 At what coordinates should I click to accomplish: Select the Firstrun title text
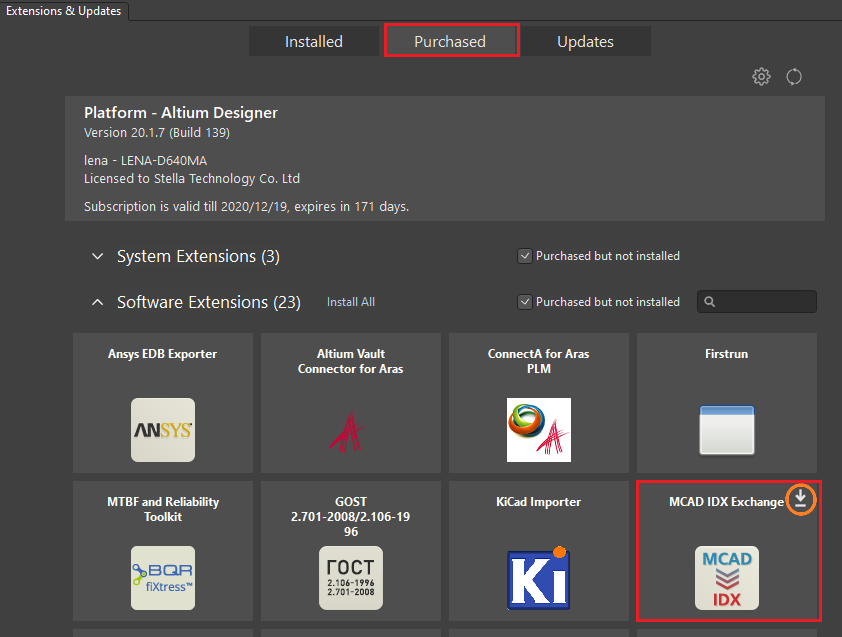click(727, 354)
